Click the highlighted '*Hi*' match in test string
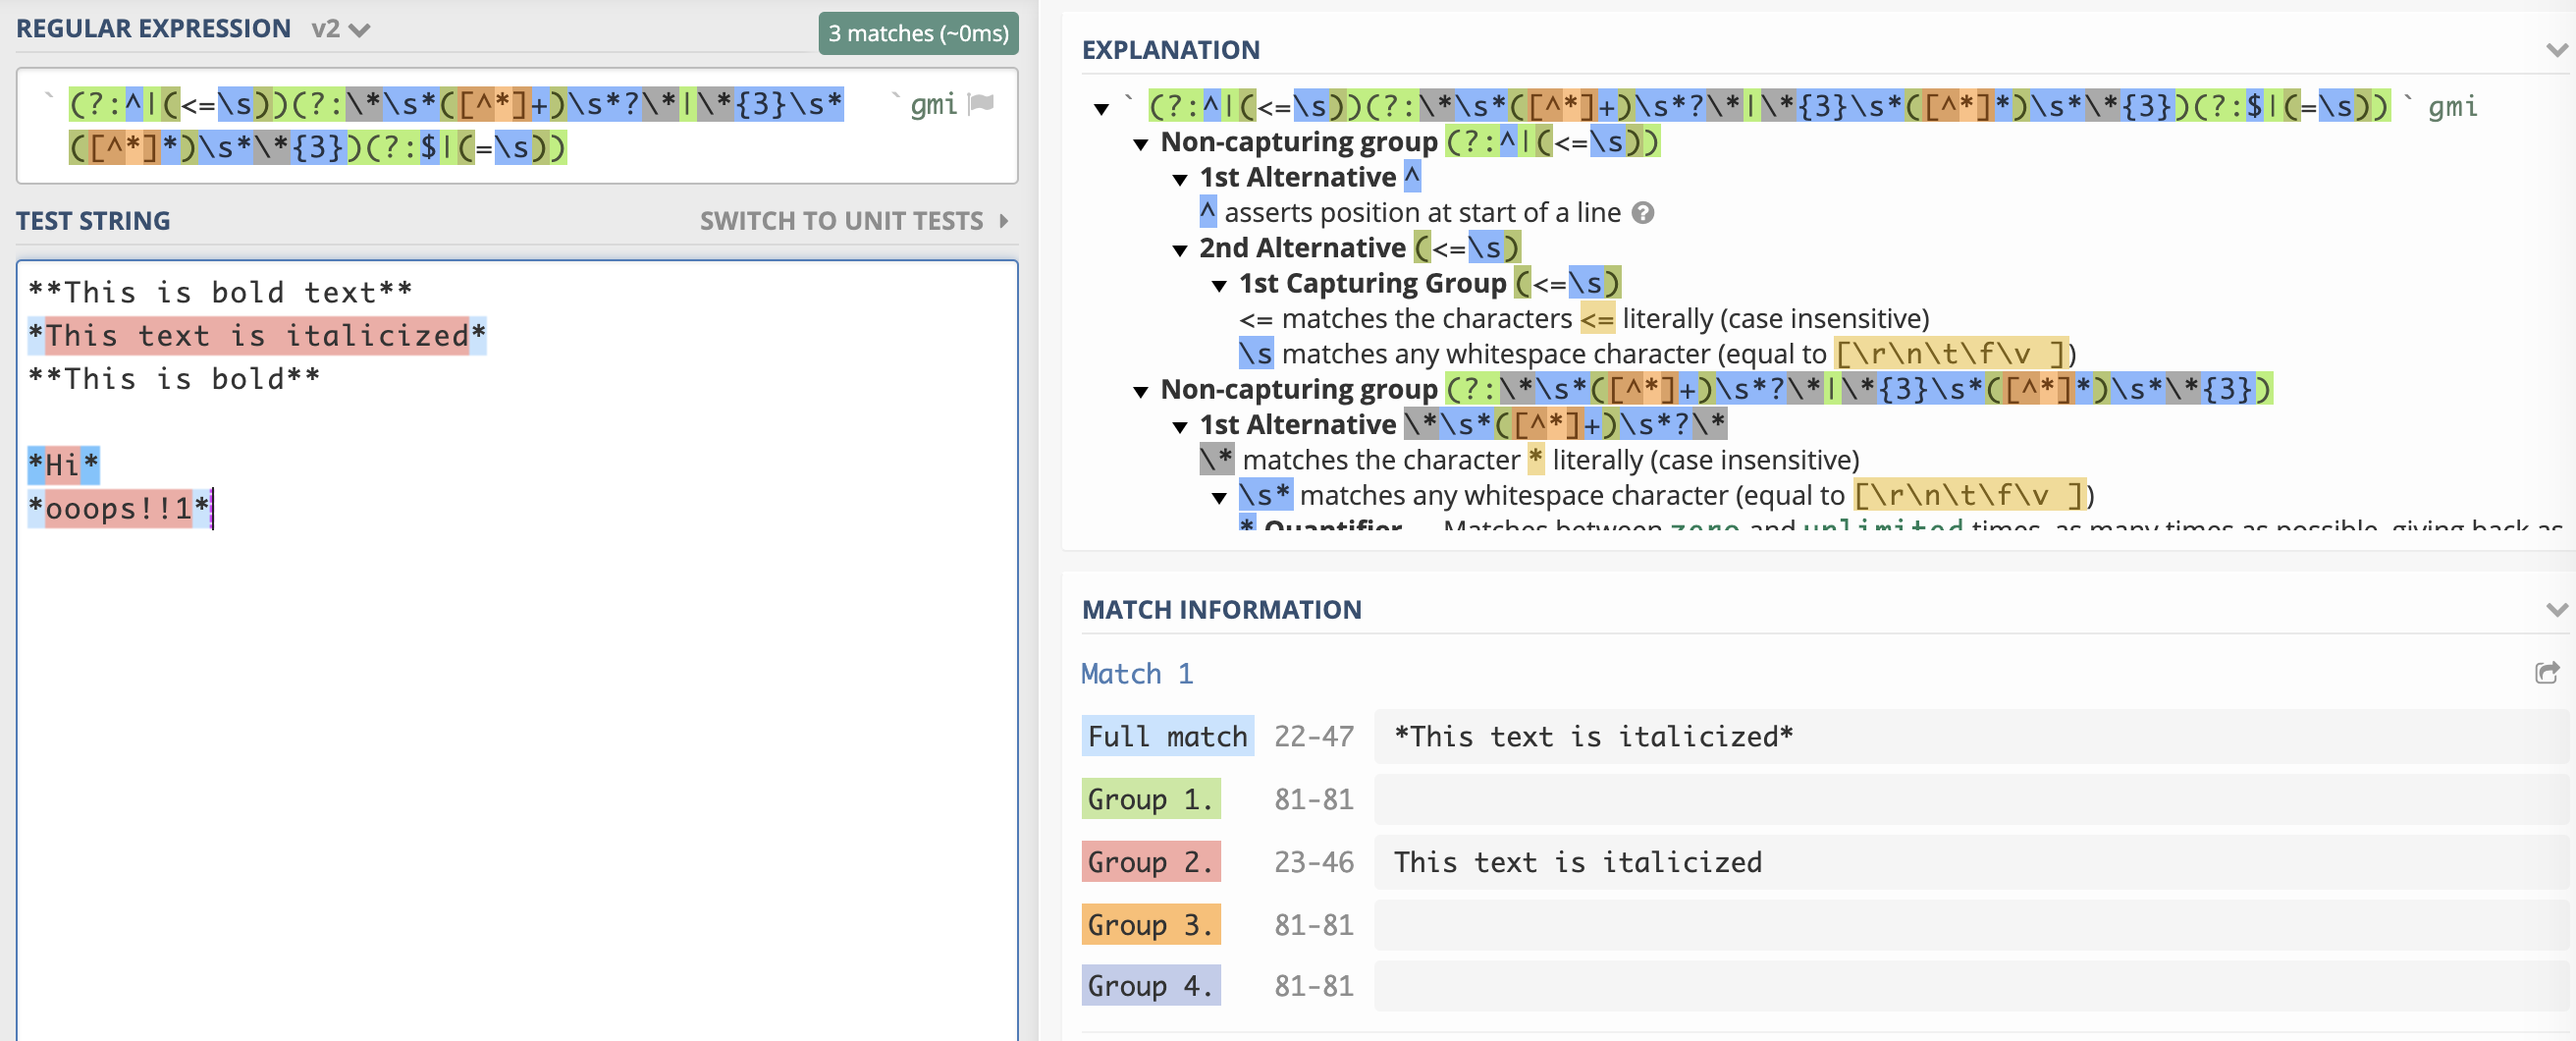The image size is (2576, 1041). coord(63,465)
